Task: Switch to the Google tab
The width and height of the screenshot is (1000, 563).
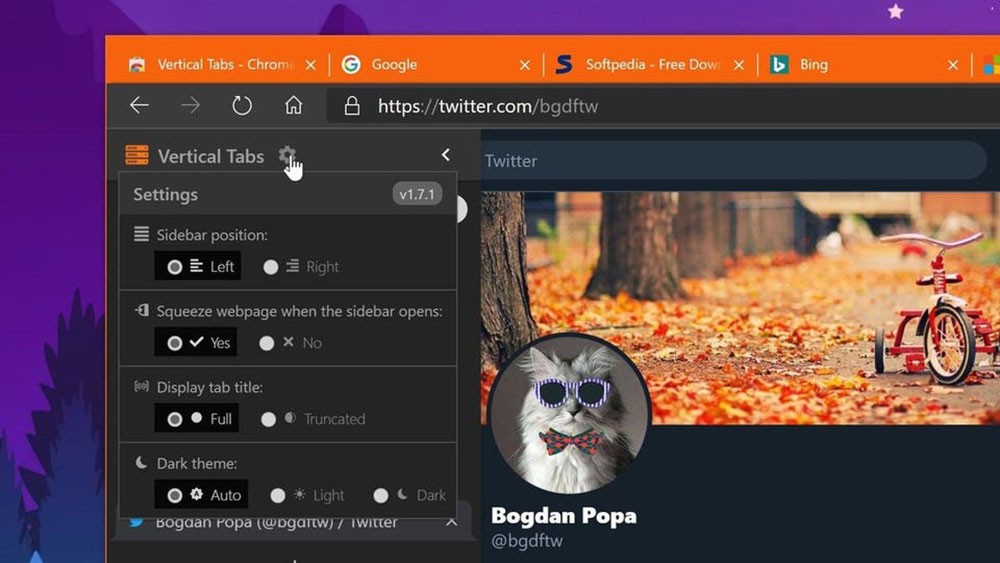Action: [434, 64]
